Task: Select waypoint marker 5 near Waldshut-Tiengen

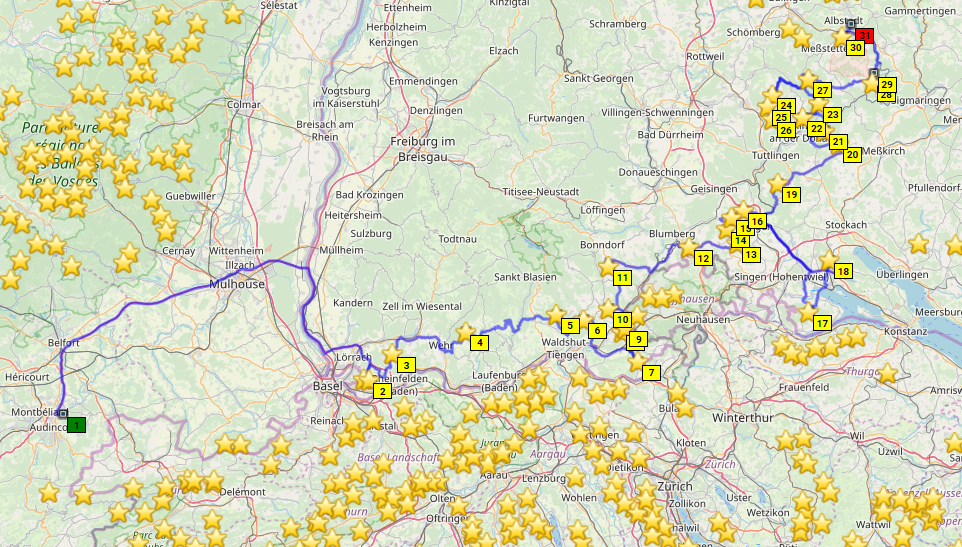Action: click(x=570, y=325)
